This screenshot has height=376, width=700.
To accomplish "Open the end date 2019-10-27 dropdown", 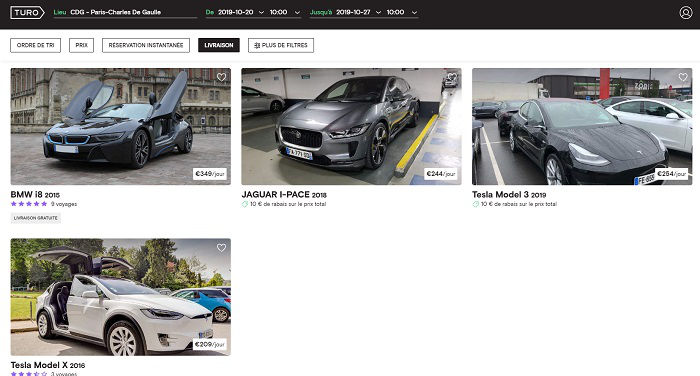I will [358, 13].
